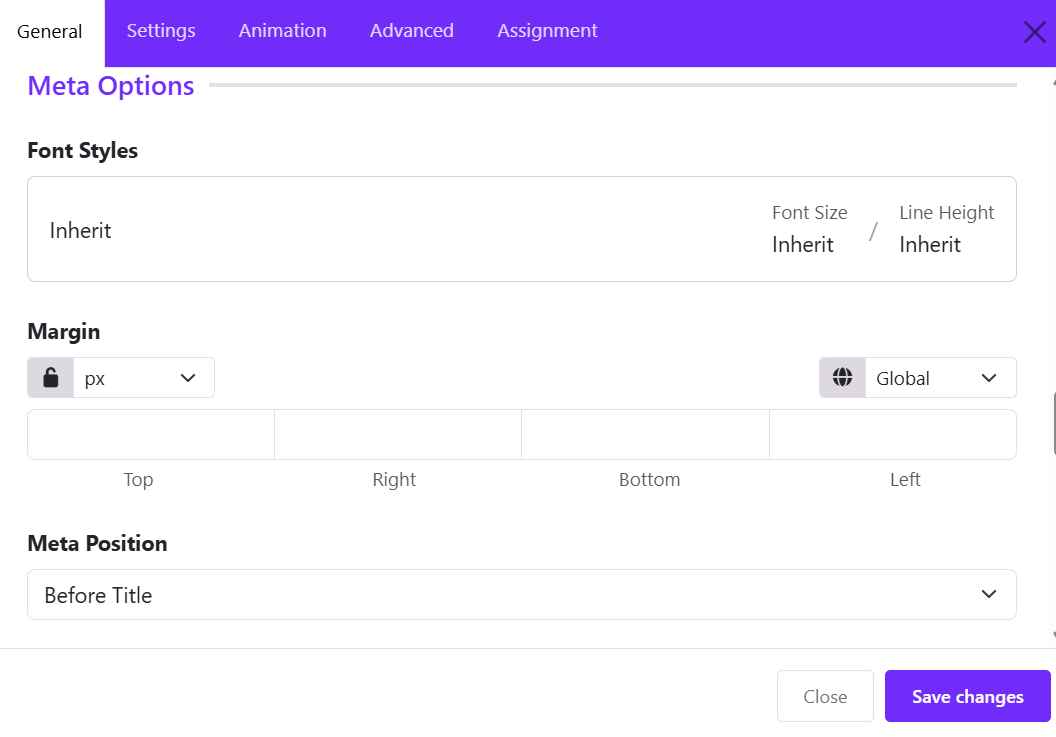This screenshot has width=1056, height=737.
Task: Click the Save changes button
Action: [x=968, y=696]
